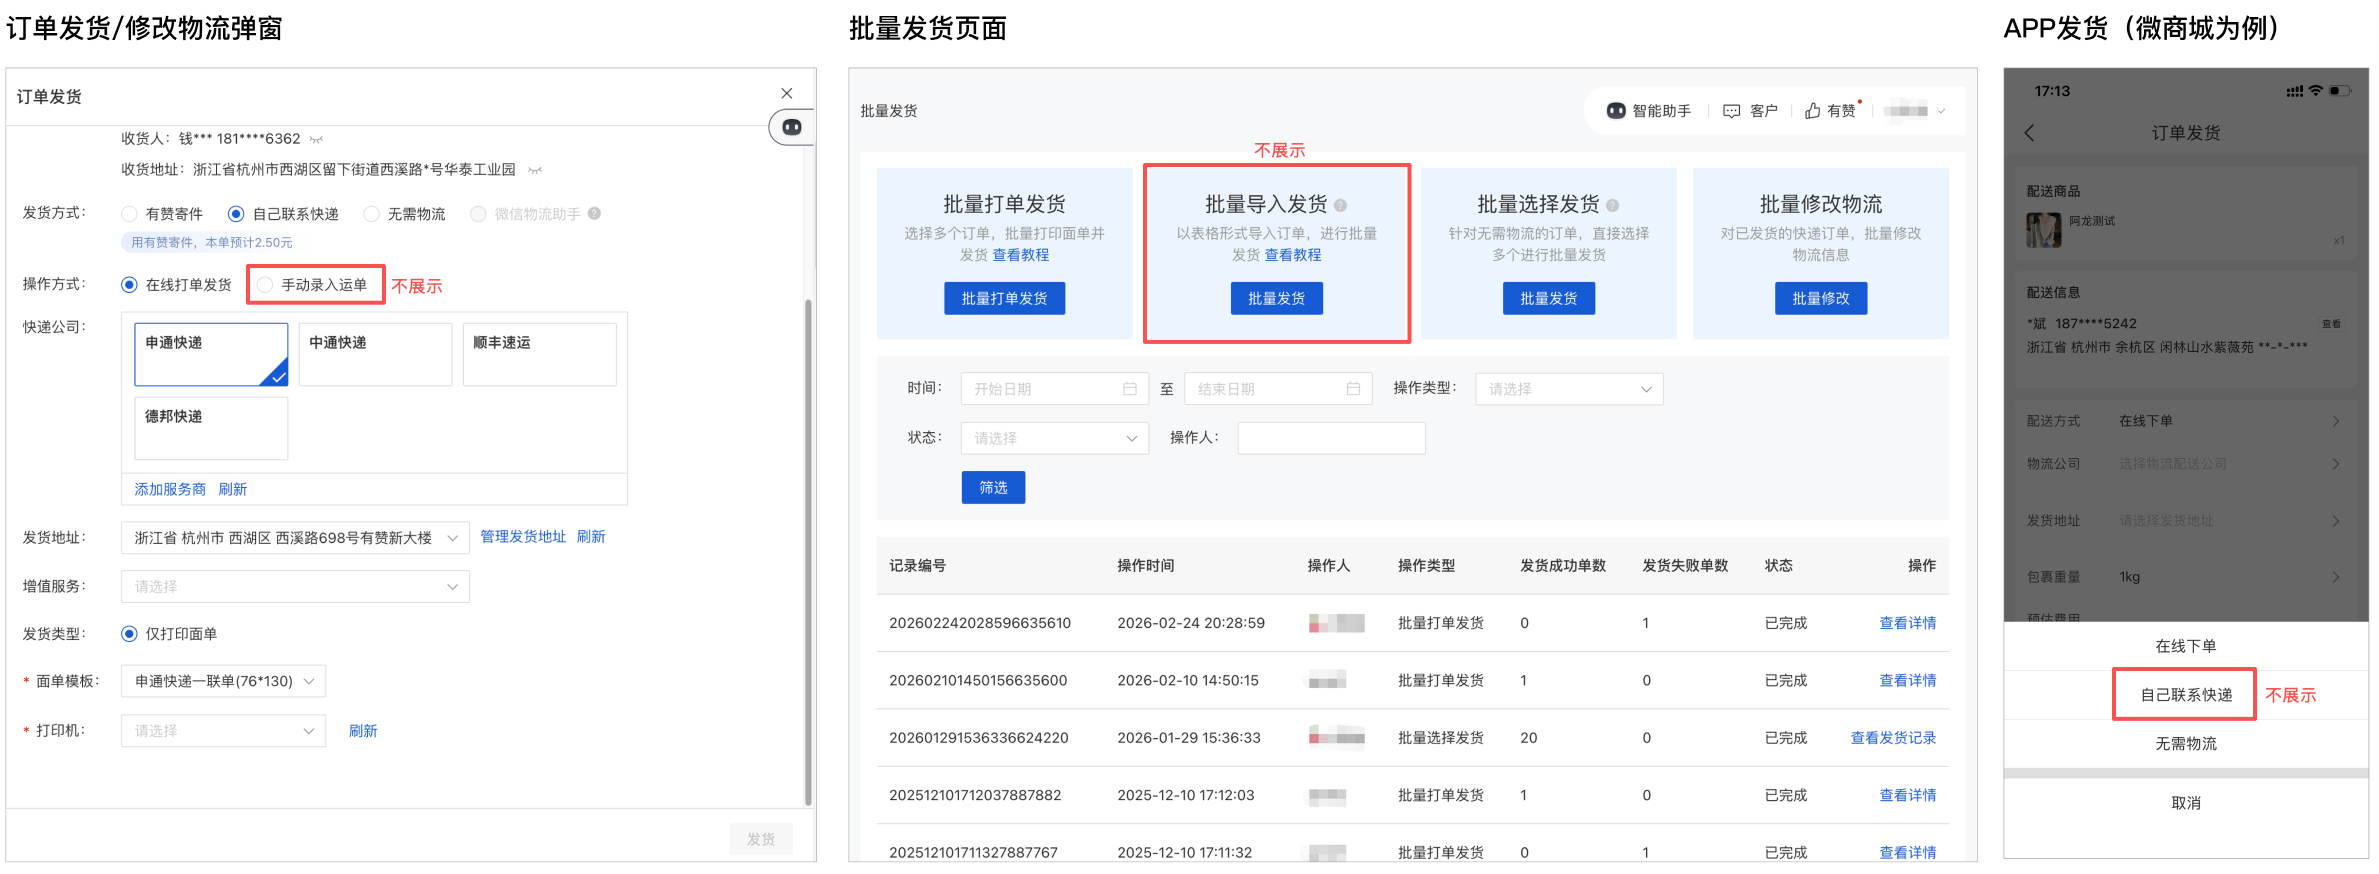Click the 开始日期 date input field
The height and width of the screenshot is (874, 2379).
(x=1053, y=389)
